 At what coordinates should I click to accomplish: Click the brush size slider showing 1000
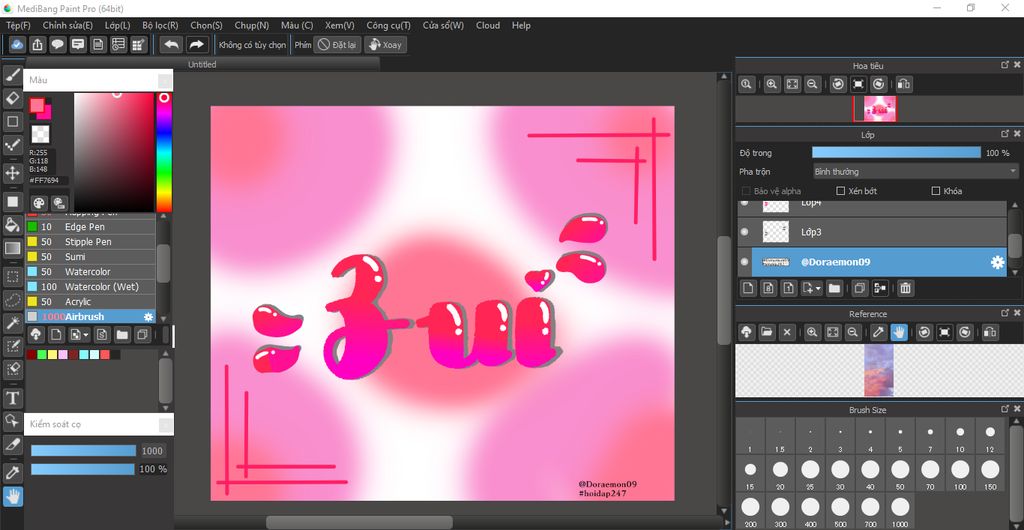click(x=83, y=450)
